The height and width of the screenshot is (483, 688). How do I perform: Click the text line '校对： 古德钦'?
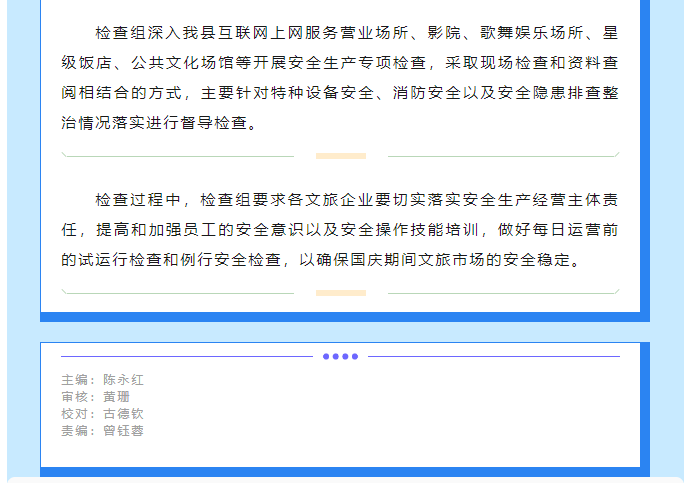(102, 414)
